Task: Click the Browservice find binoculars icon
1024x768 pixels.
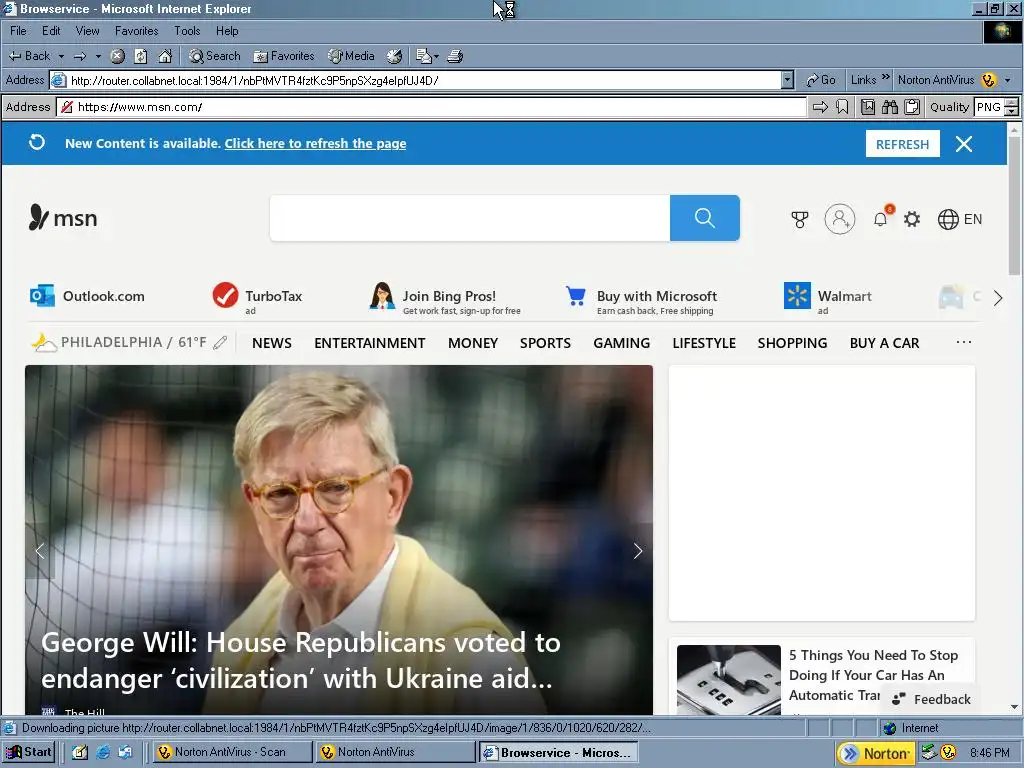Action: tap(889, 107)
